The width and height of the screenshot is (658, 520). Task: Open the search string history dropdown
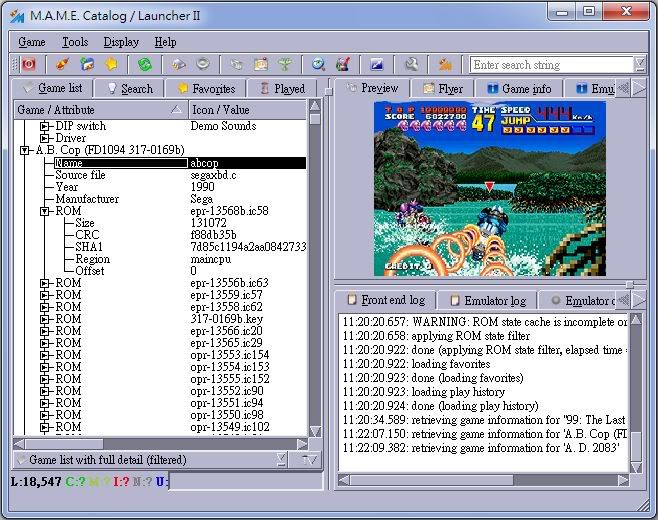[x=640, y=65]
